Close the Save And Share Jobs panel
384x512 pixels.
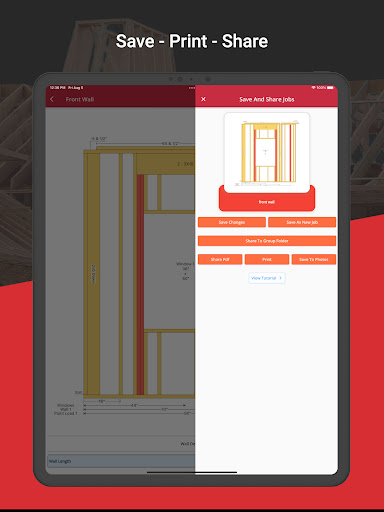point(203,99)
